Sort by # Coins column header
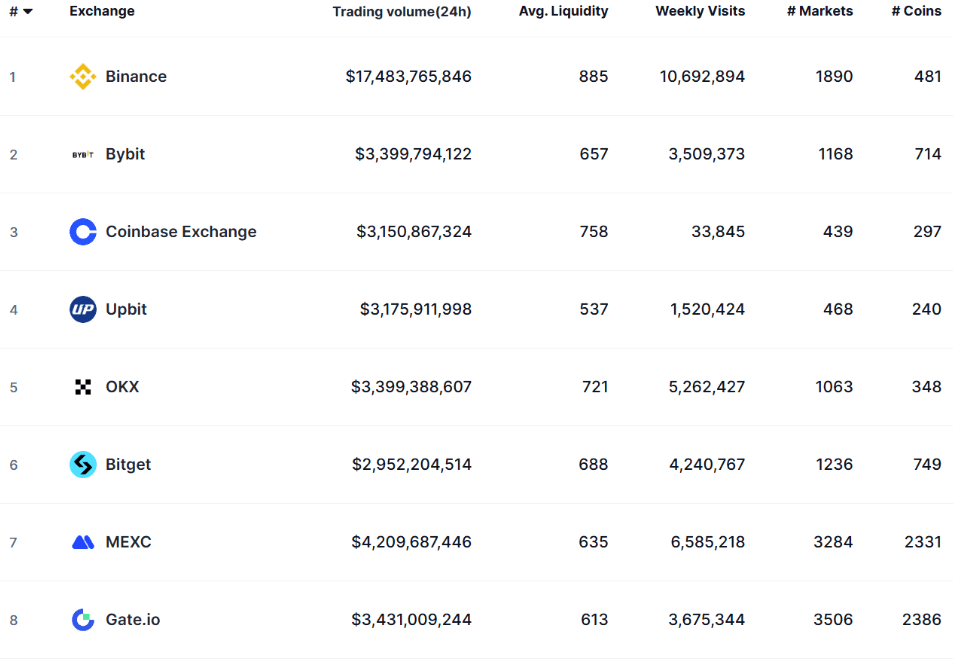Screen dimensions: 953x665 (x=917, y=11)
